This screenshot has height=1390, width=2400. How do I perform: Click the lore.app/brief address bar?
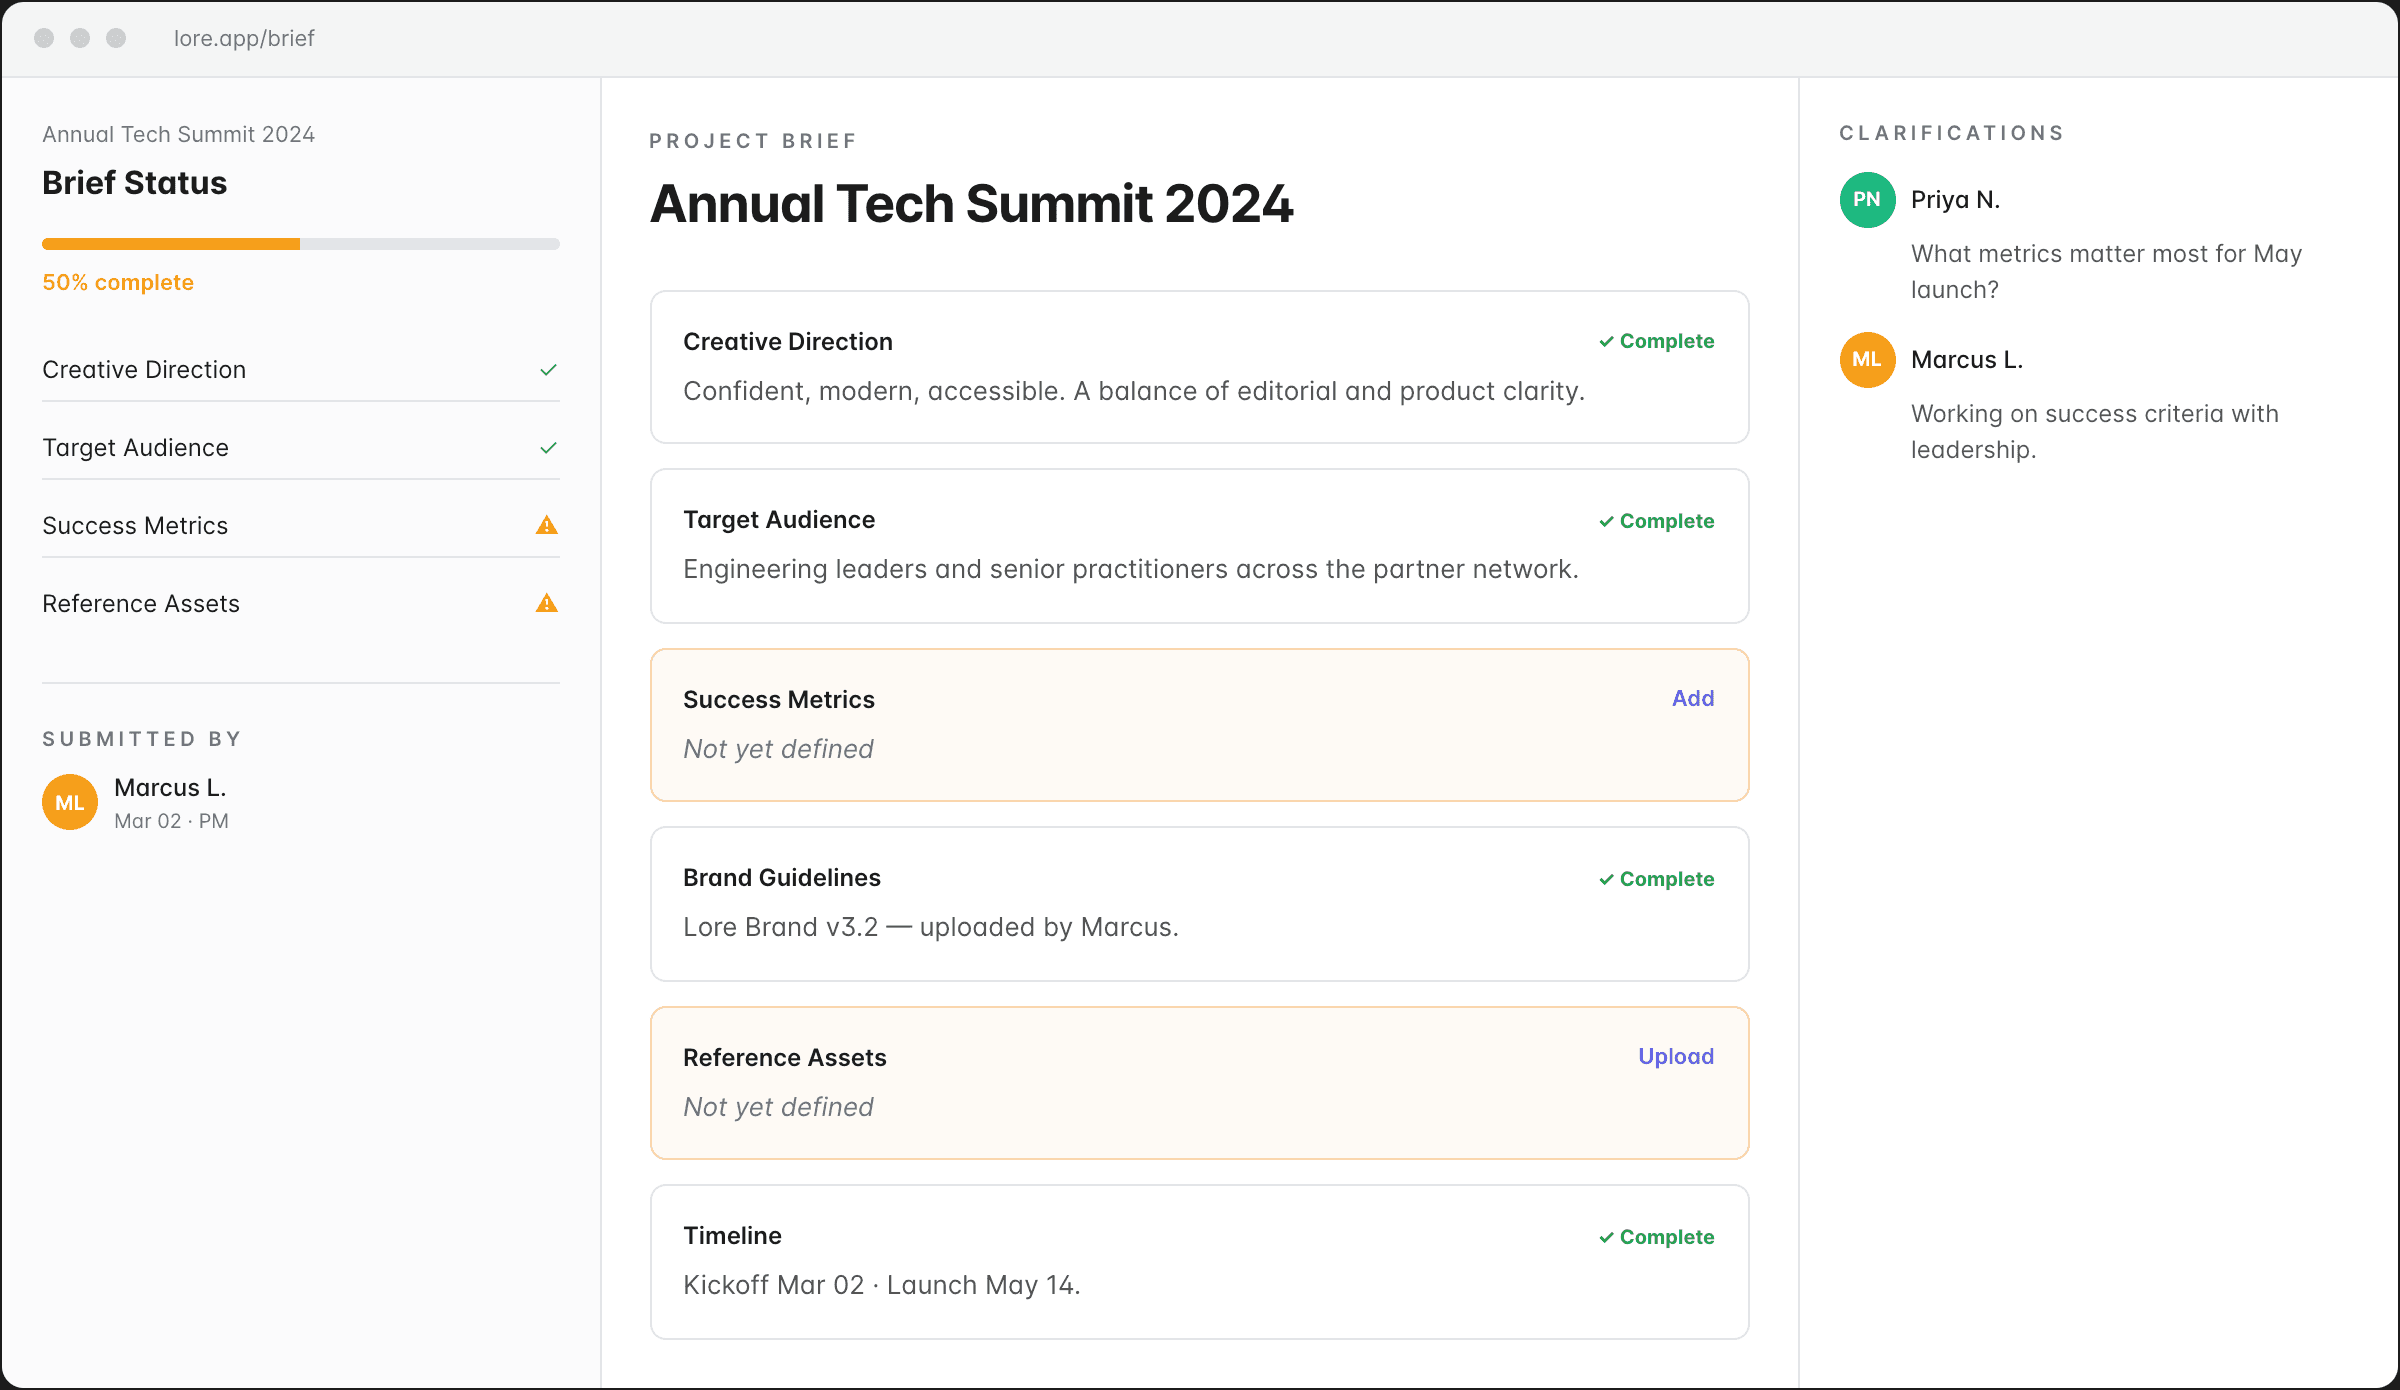click(x=244, y=38)
